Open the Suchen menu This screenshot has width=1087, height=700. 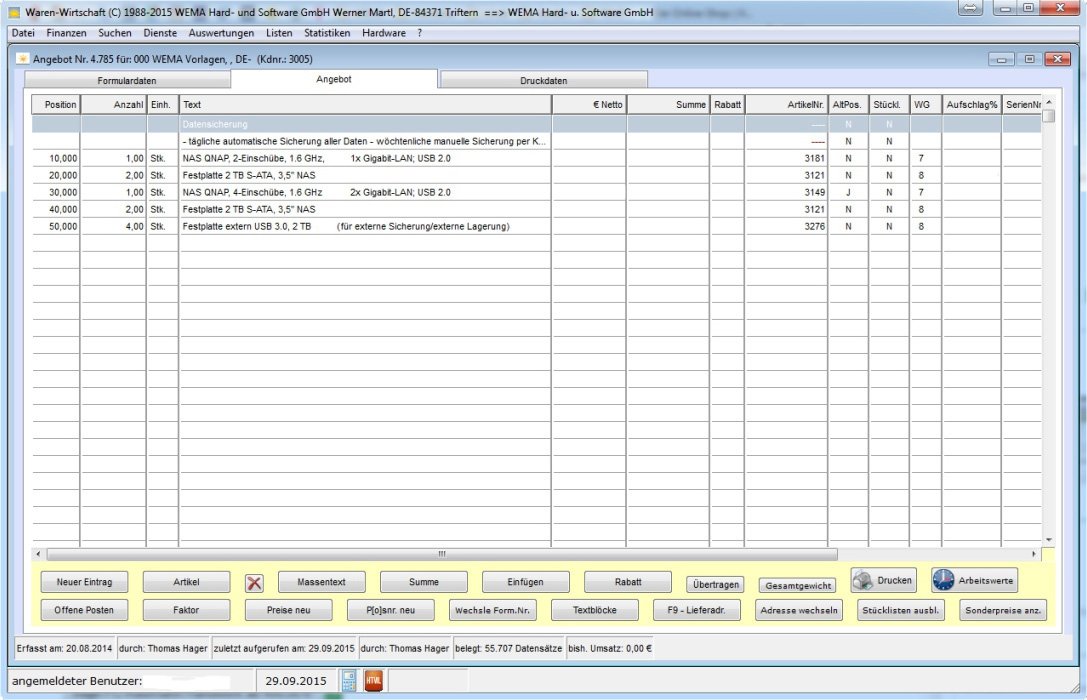pyautogui.click(x=114, y=33)
